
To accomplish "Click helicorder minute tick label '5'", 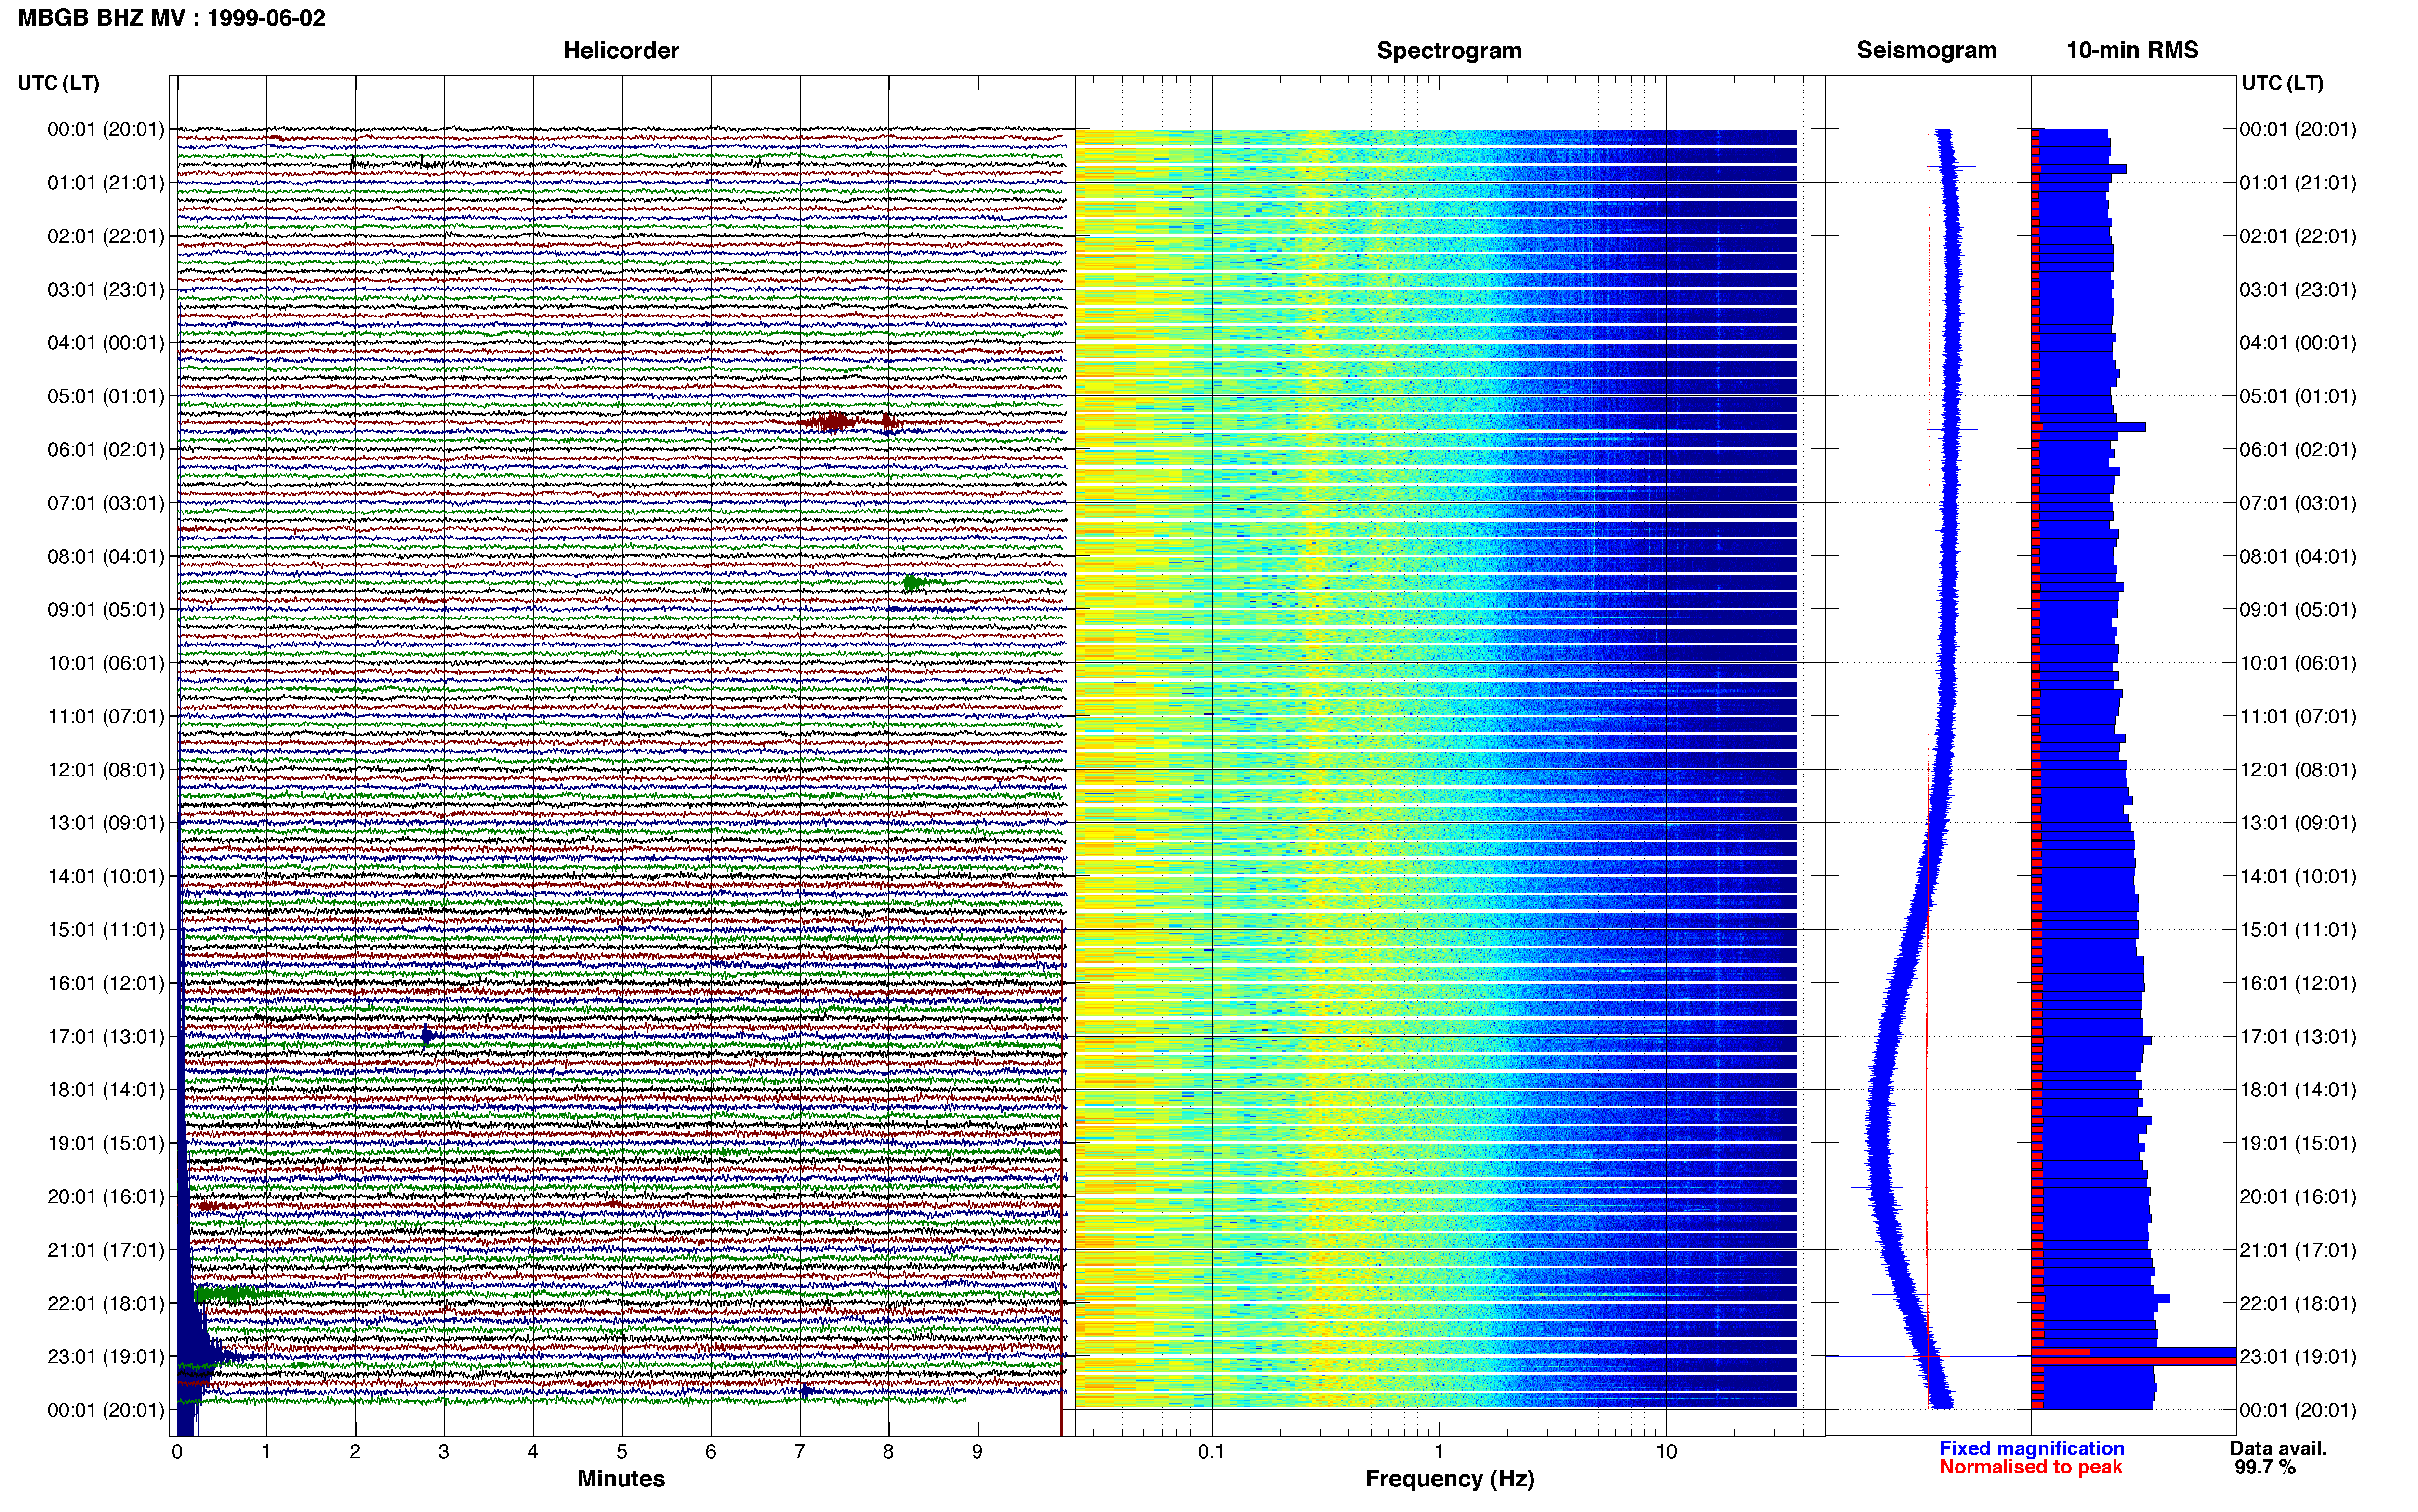I will (x=622, y=1452).
